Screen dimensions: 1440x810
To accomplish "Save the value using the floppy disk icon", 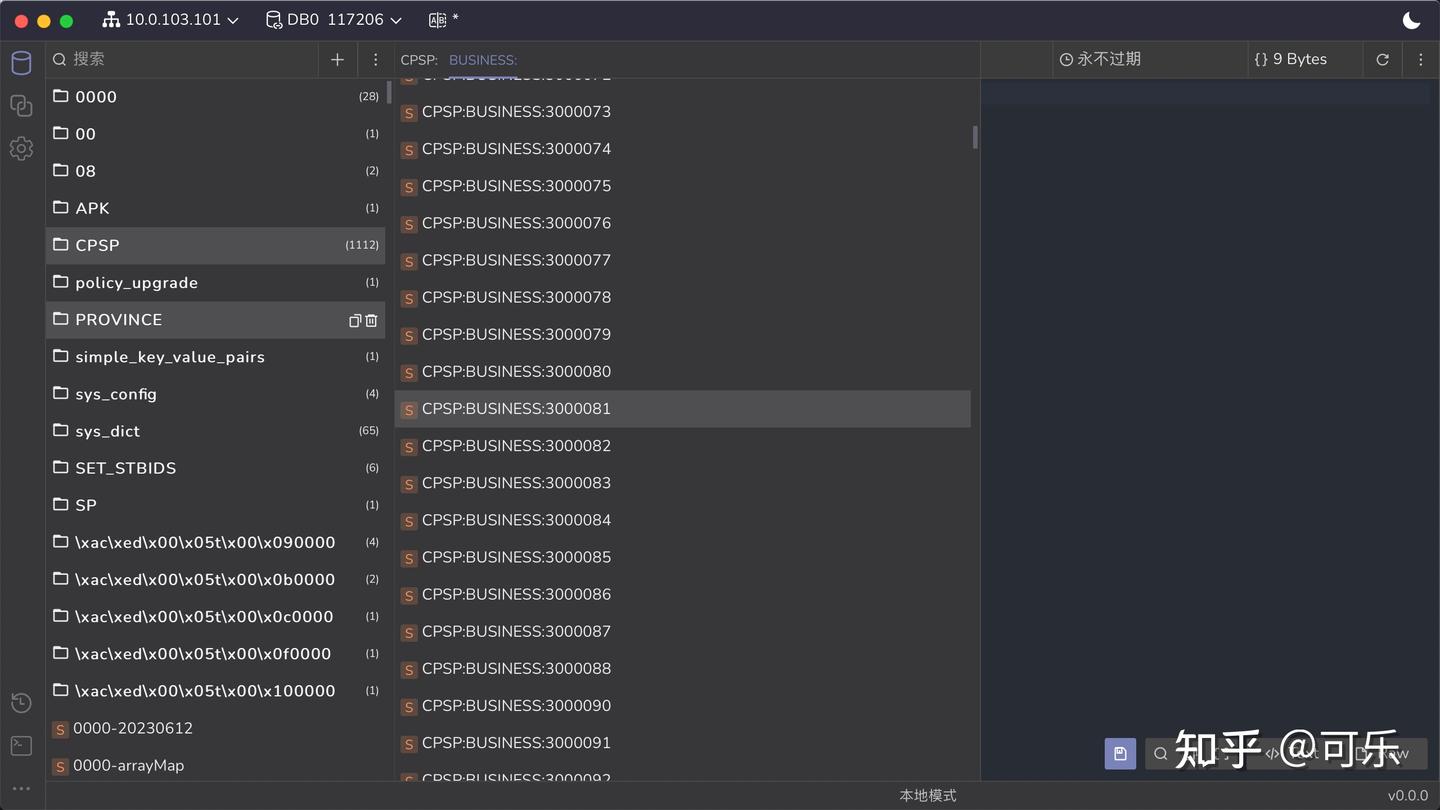I will (x=1119, y=753).
